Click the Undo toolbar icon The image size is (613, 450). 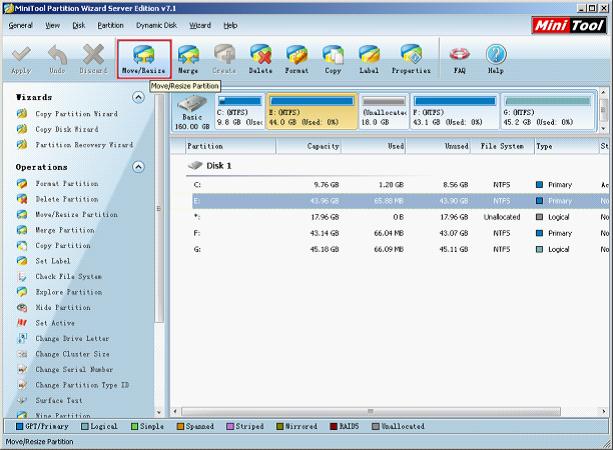tap(57, 59)
